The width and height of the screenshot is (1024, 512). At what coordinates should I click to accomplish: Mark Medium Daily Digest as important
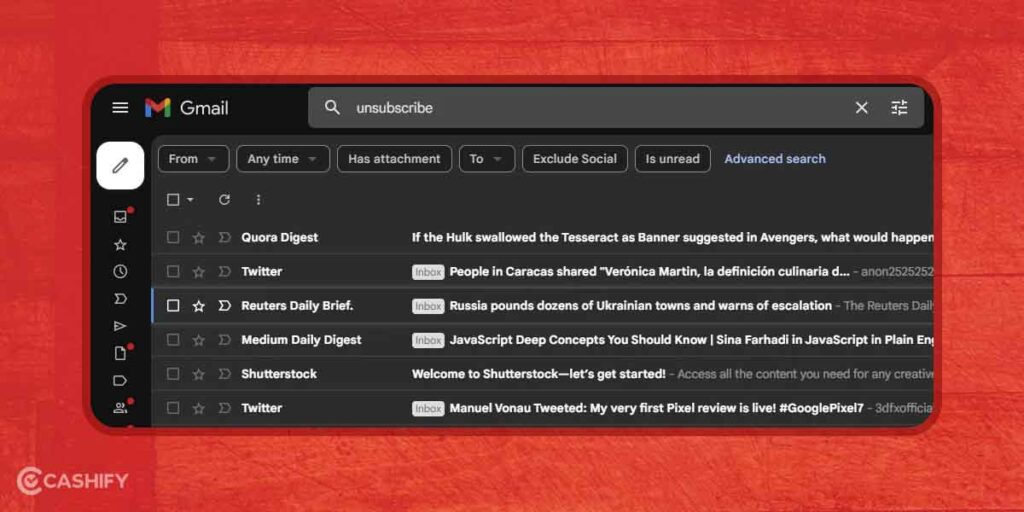click(225, 340)
